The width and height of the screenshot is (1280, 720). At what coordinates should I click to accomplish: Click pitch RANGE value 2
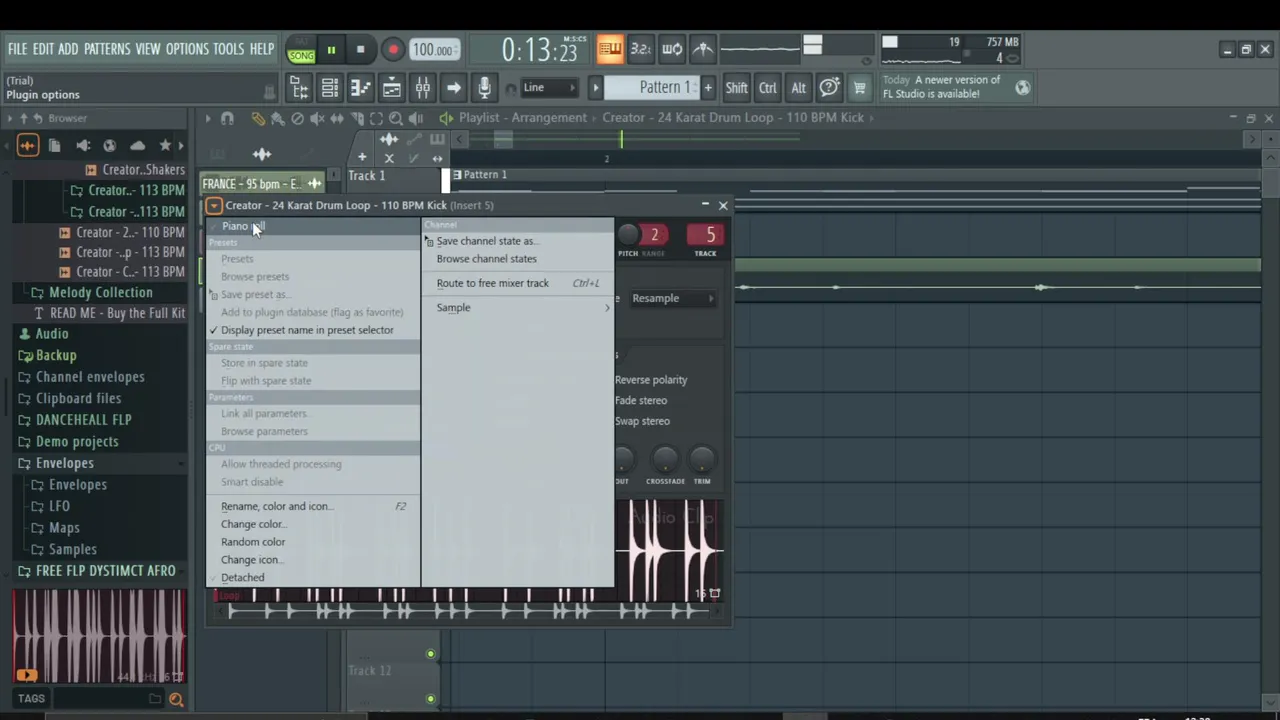(654, 235)
